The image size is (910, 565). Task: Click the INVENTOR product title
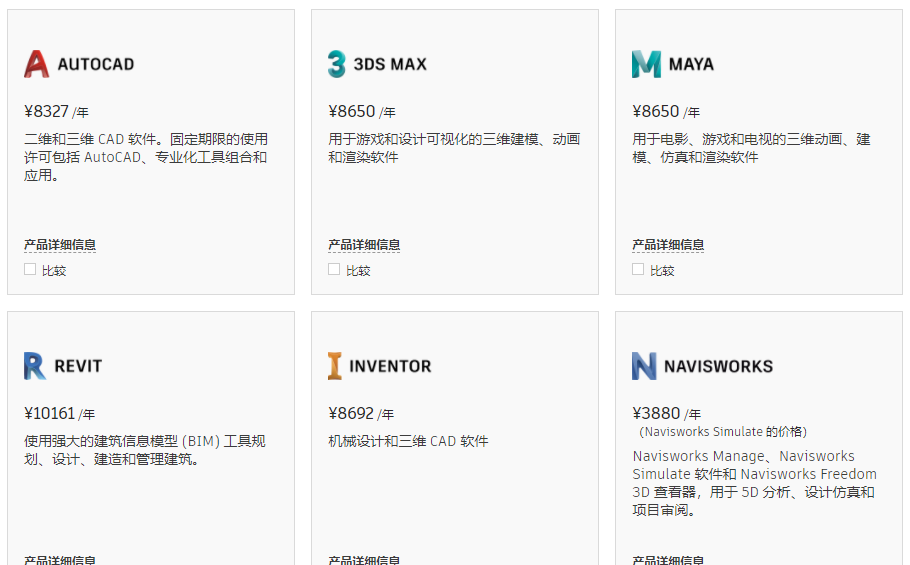390,367
